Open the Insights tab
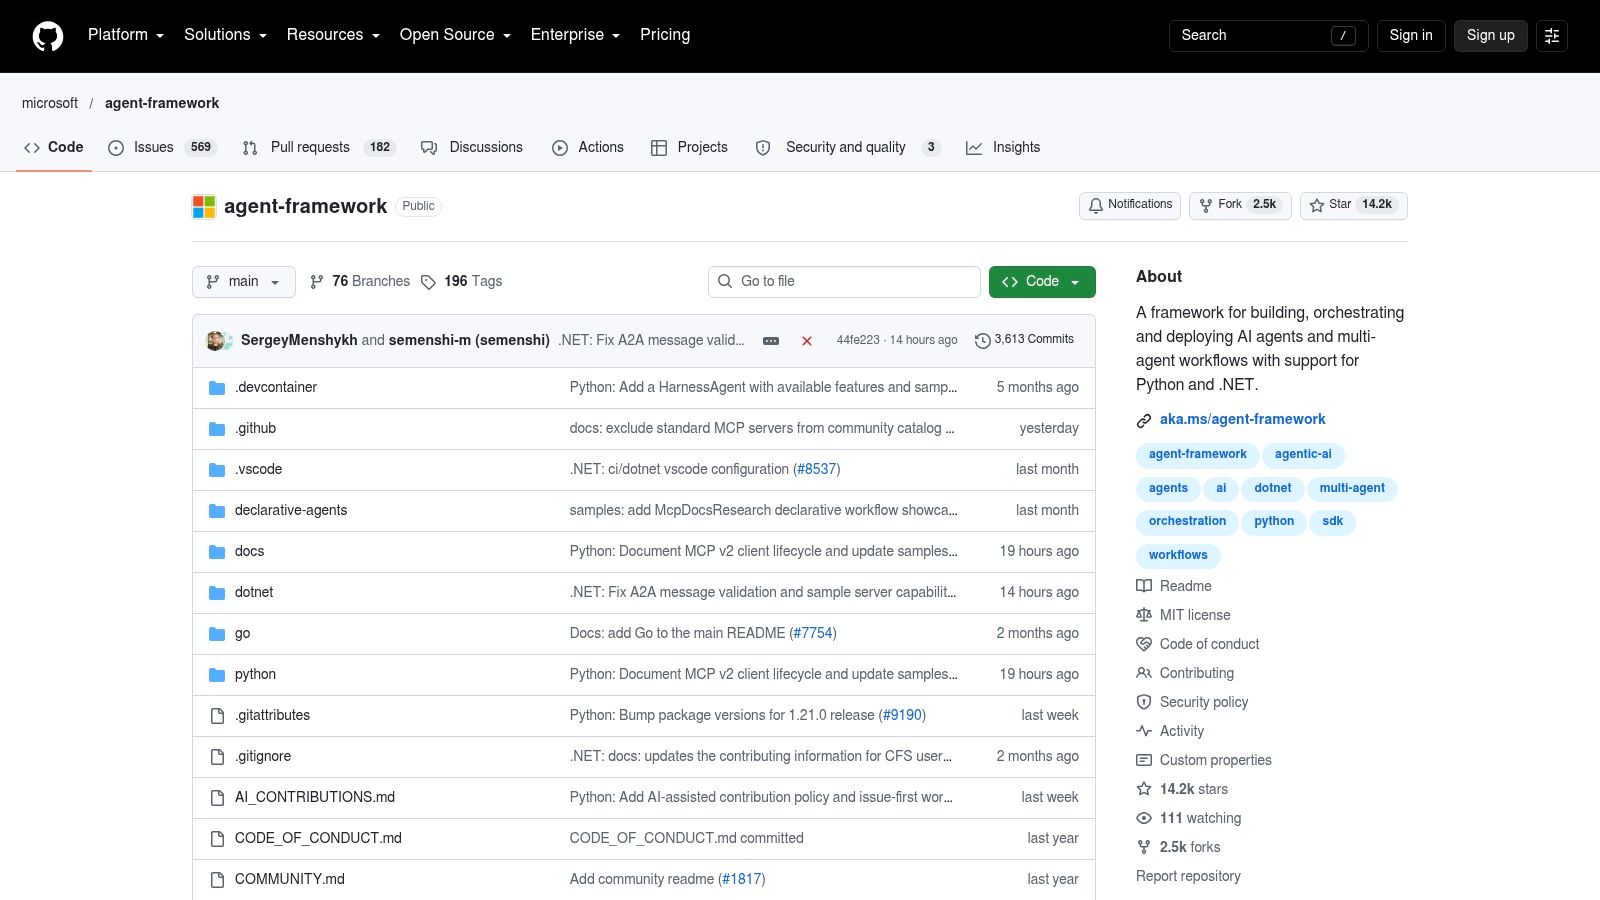 pyautogui.click(x=1003, y=147)
